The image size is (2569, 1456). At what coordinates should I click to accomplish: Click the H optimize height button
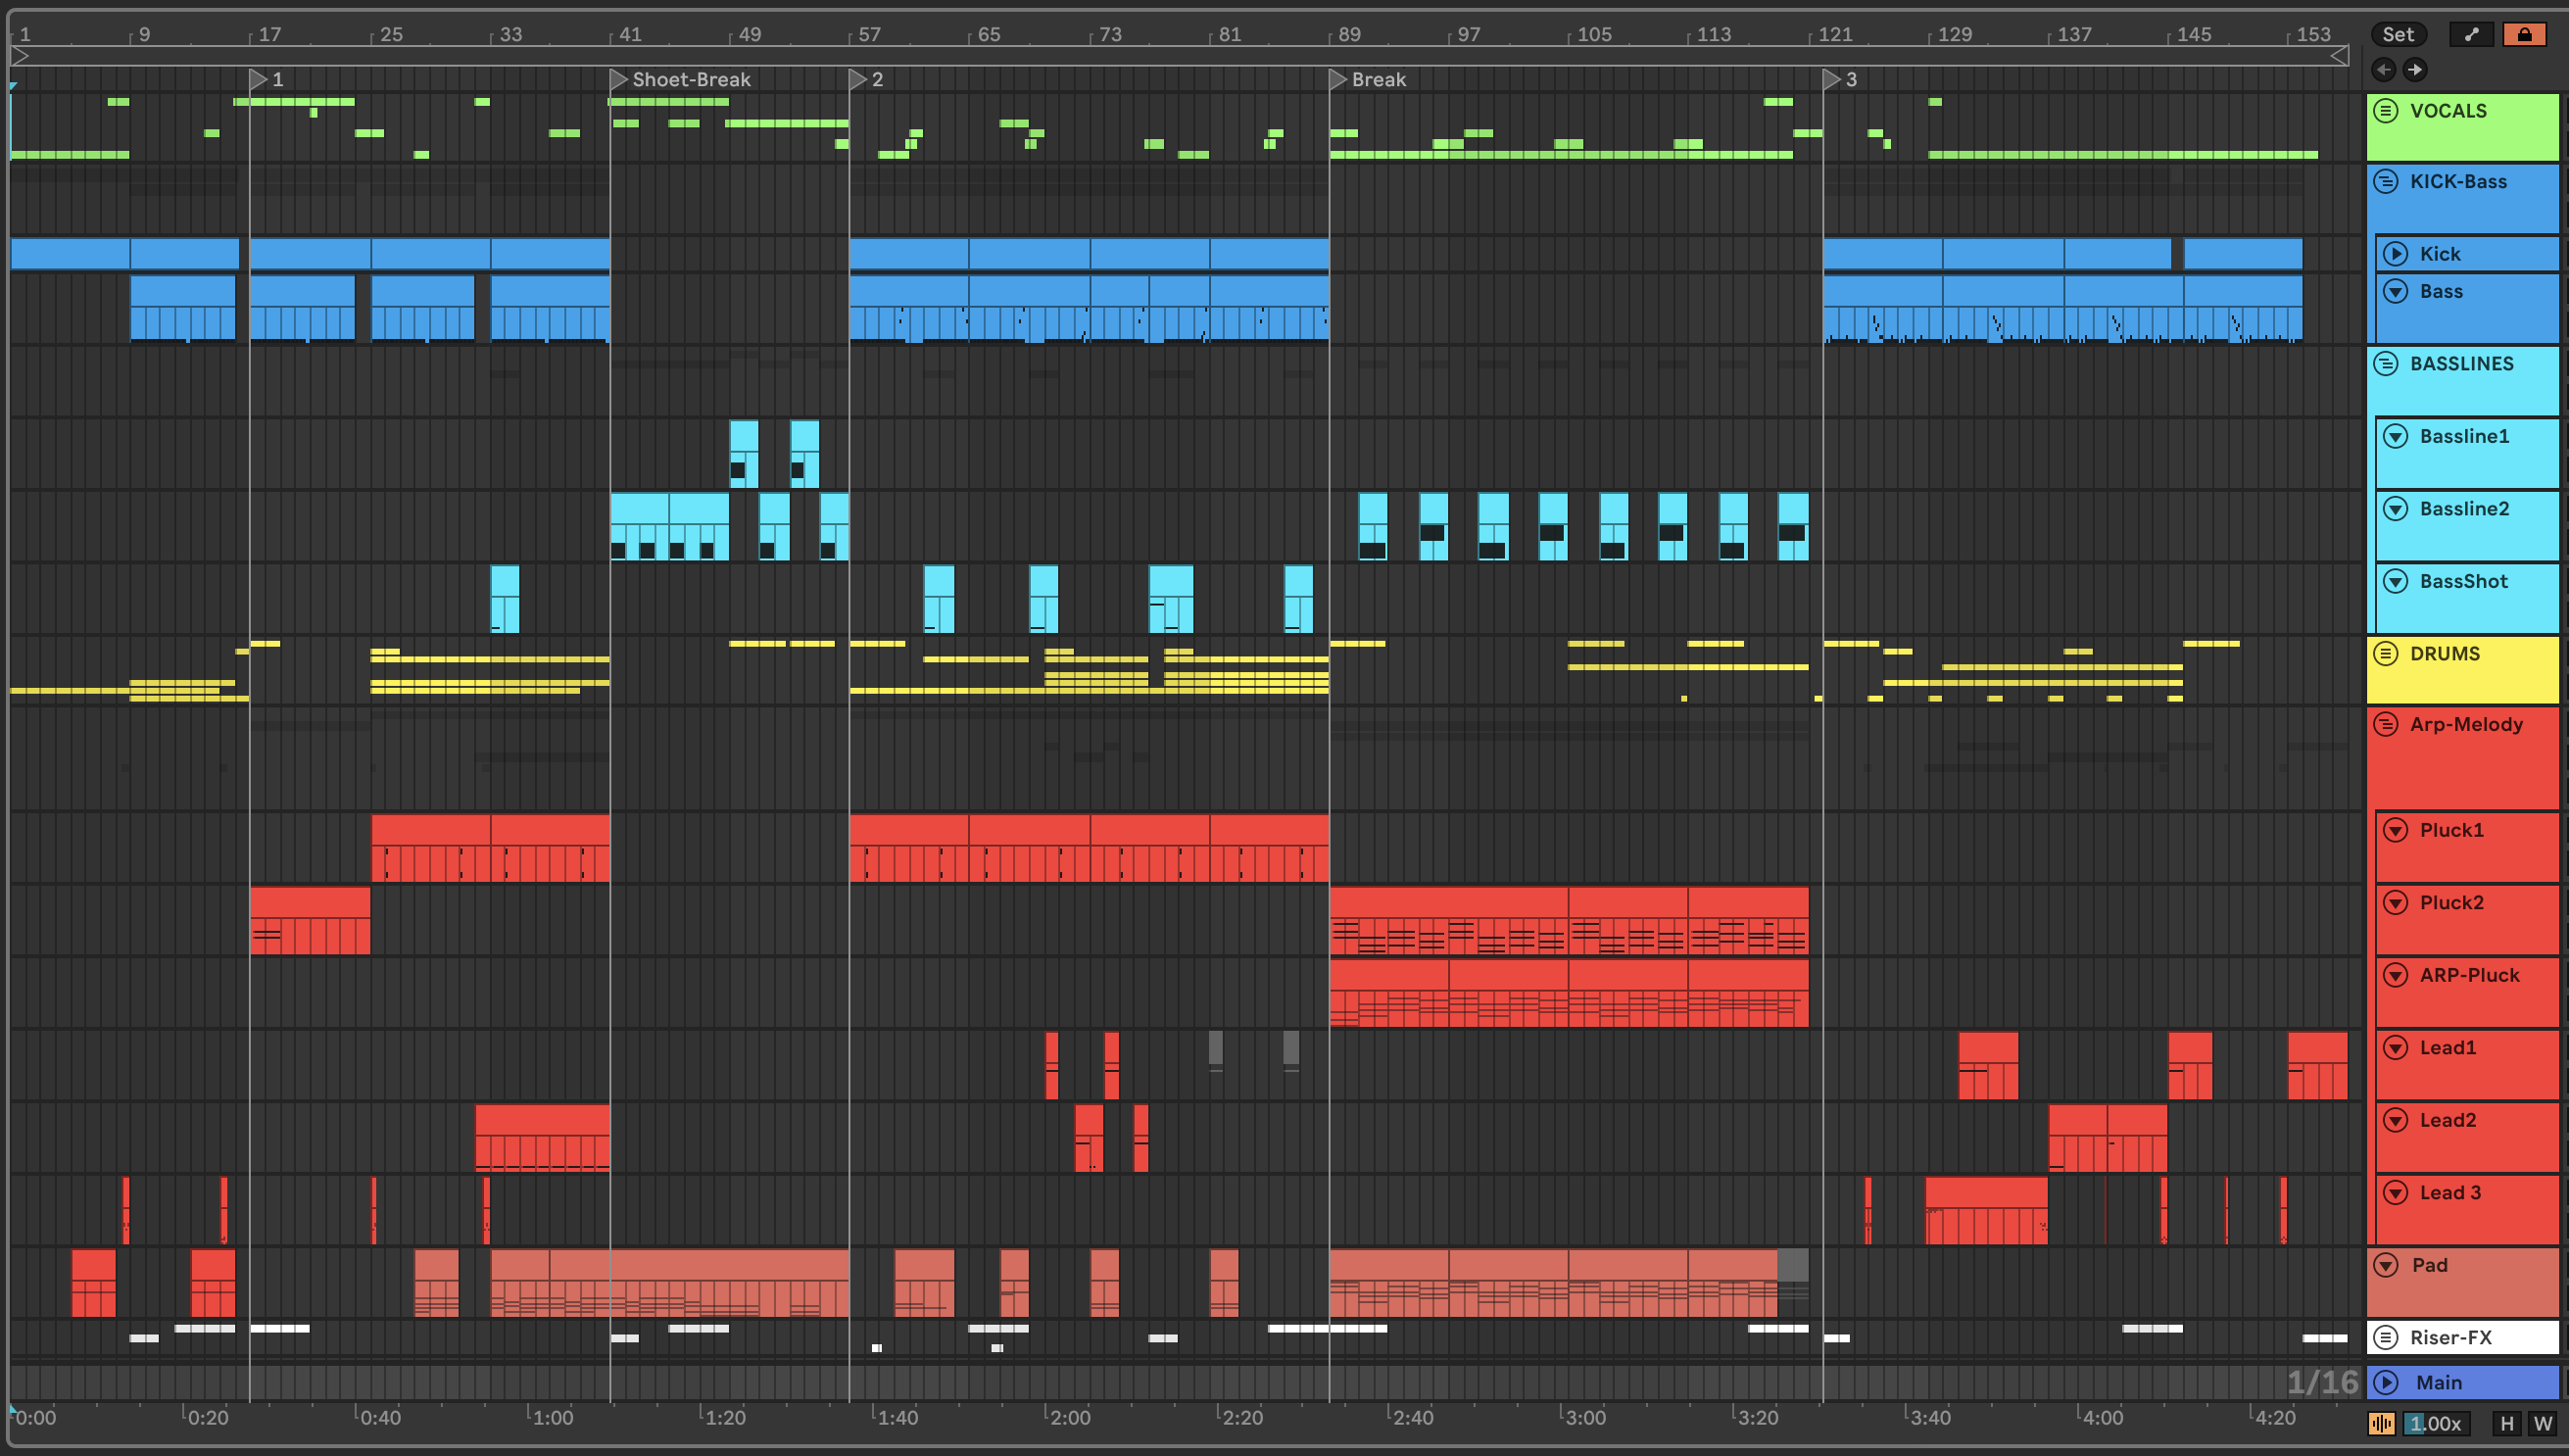[x=2506, y=1423]
